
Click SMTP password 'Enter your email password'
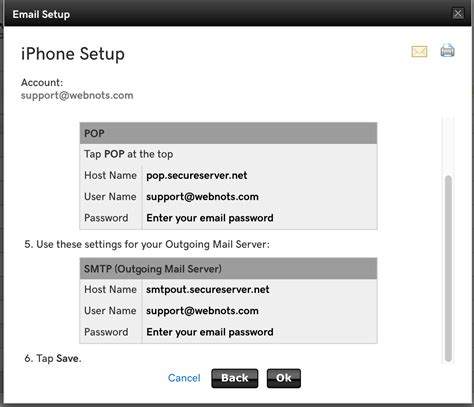(210, 332)
